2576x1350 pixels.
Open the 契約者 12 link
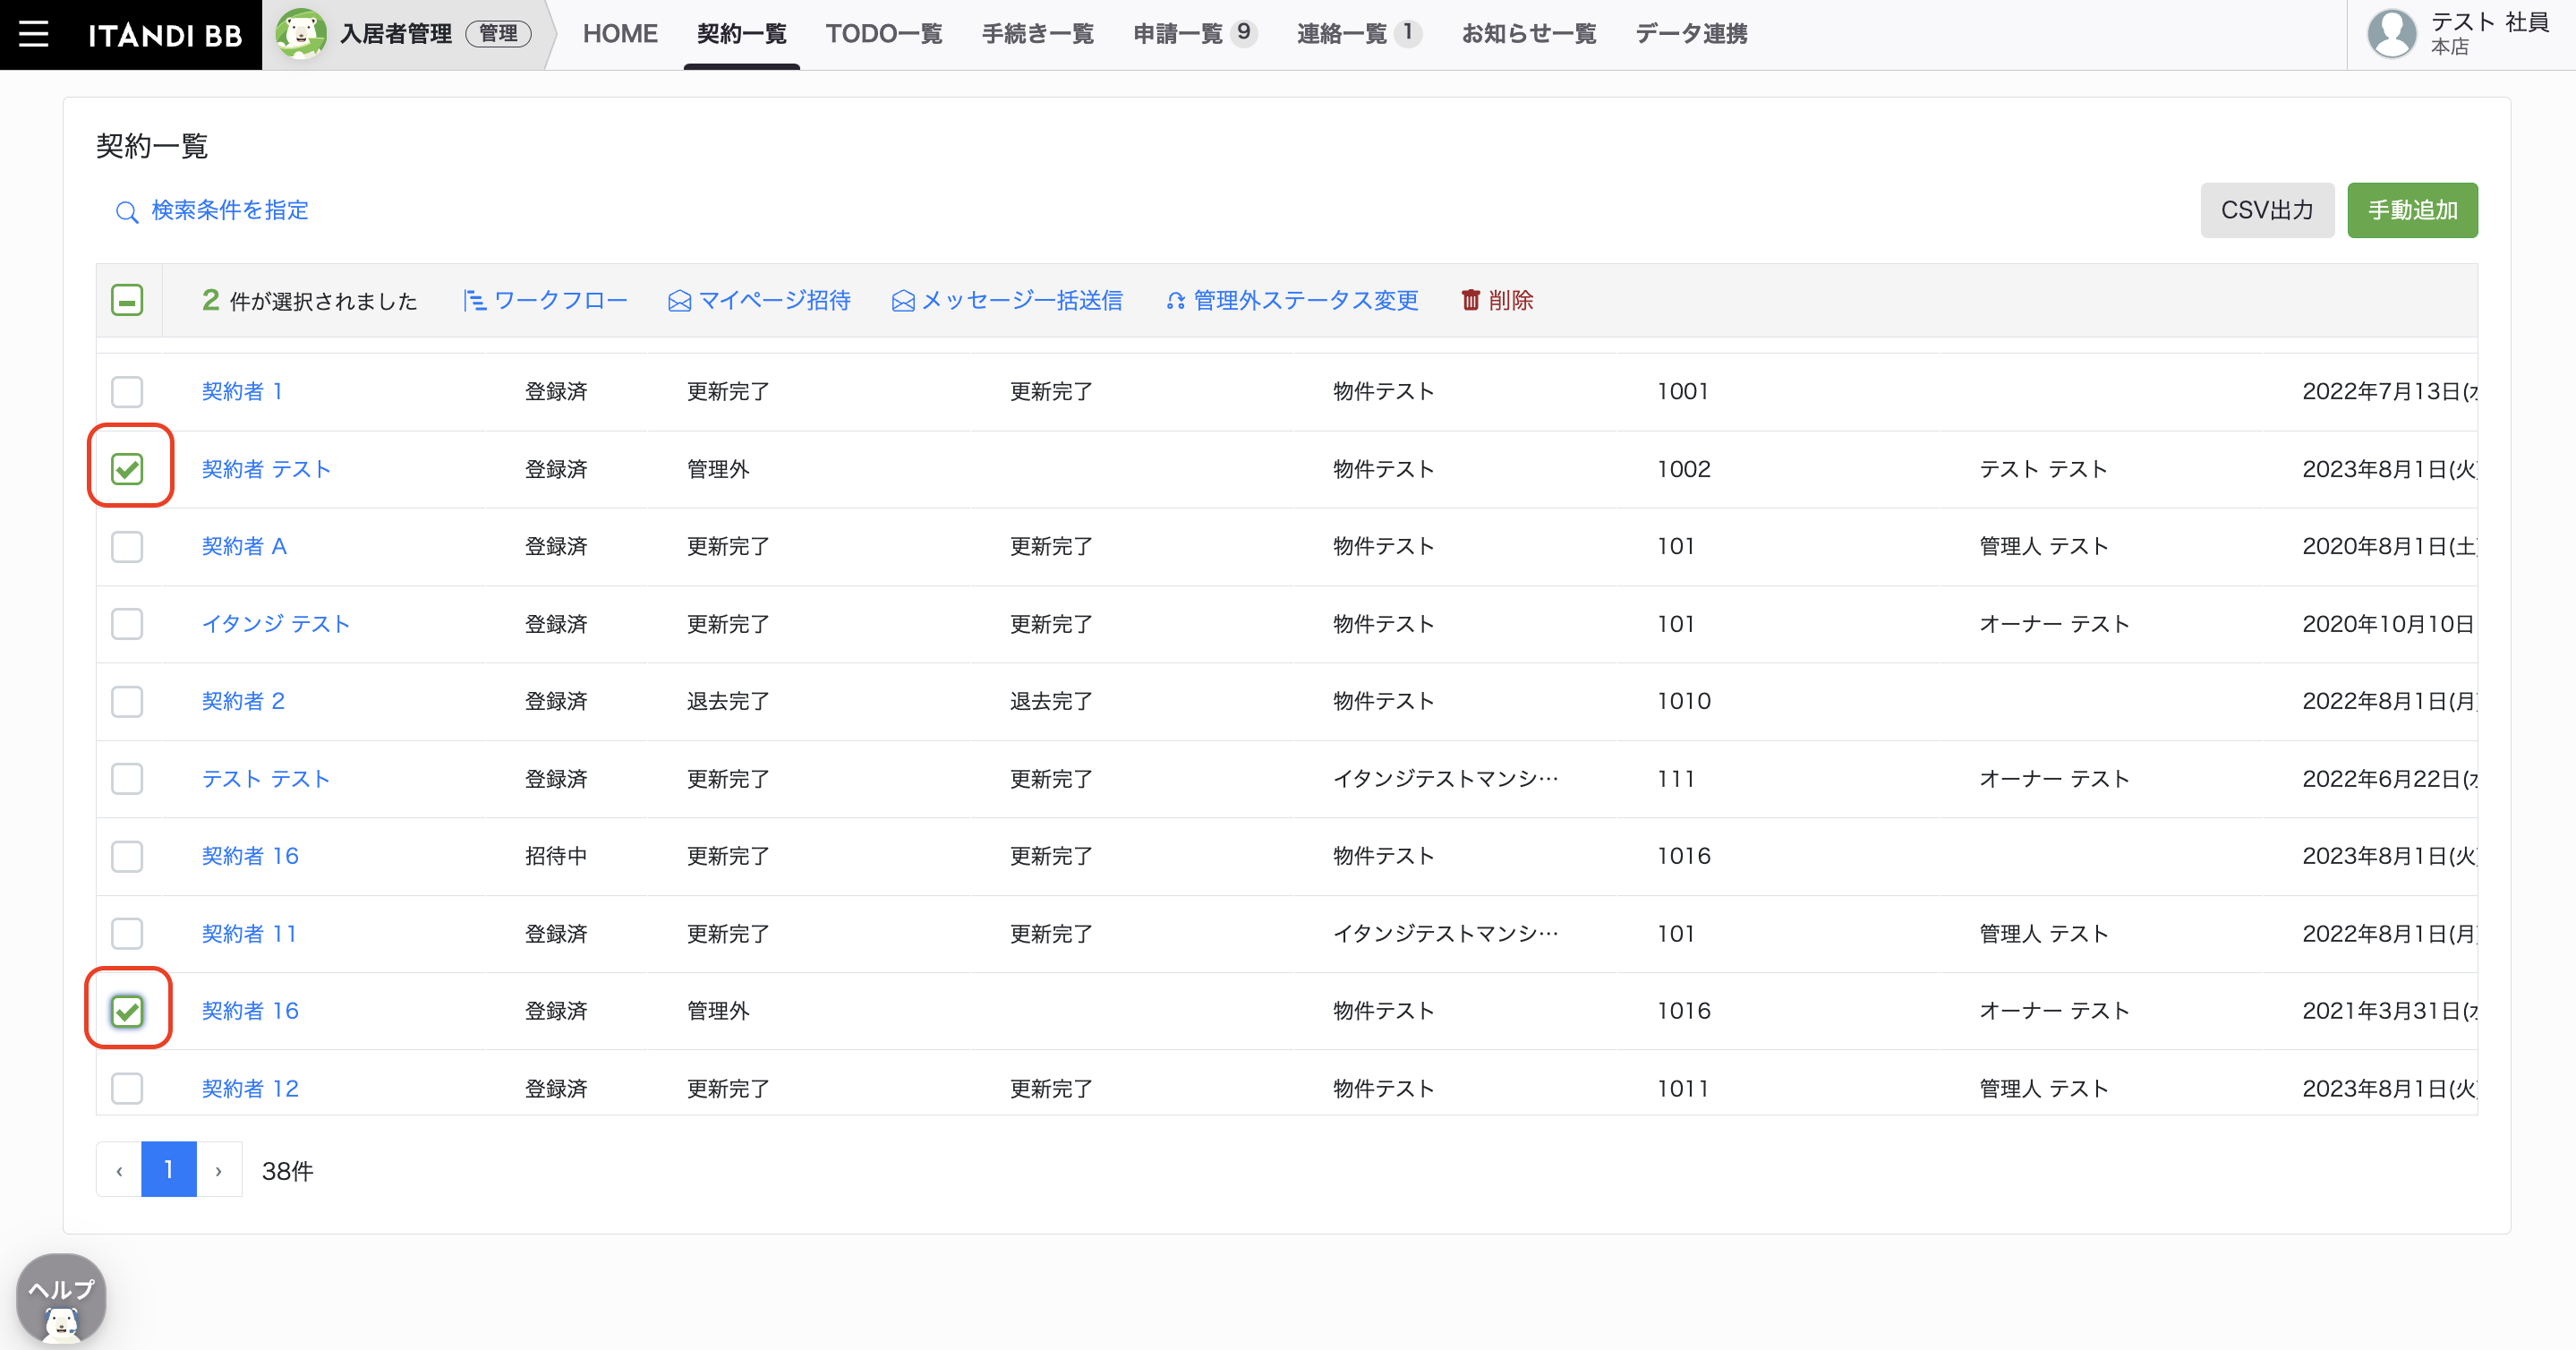[250, 1089]
